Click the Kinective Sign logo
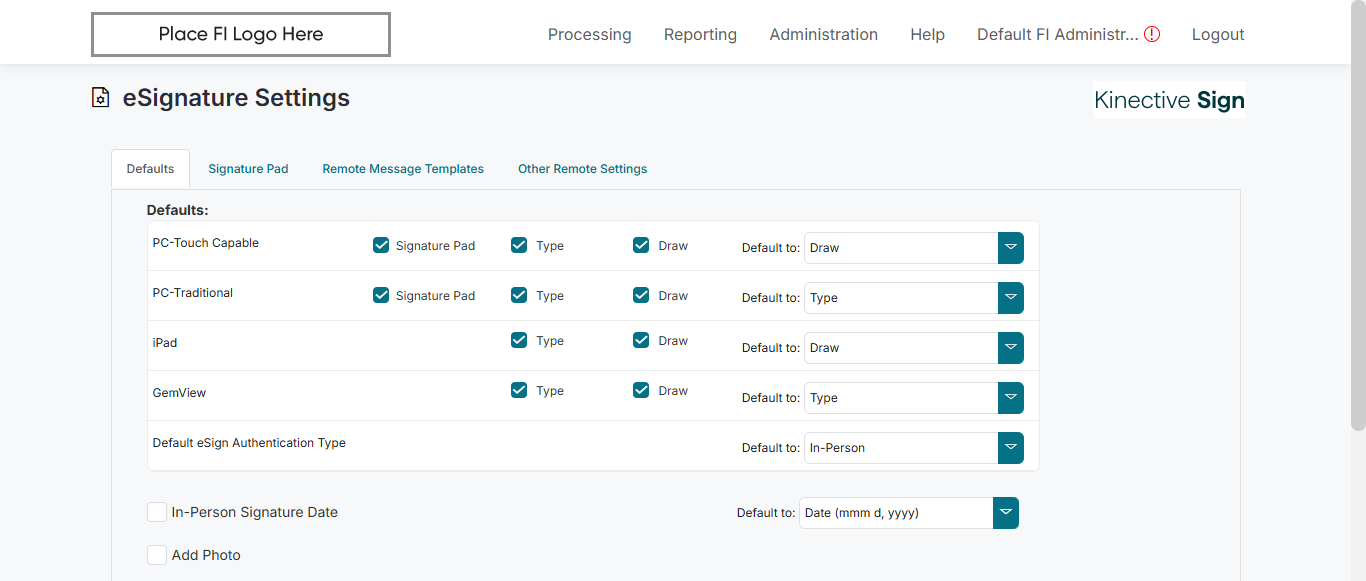 1169,100
